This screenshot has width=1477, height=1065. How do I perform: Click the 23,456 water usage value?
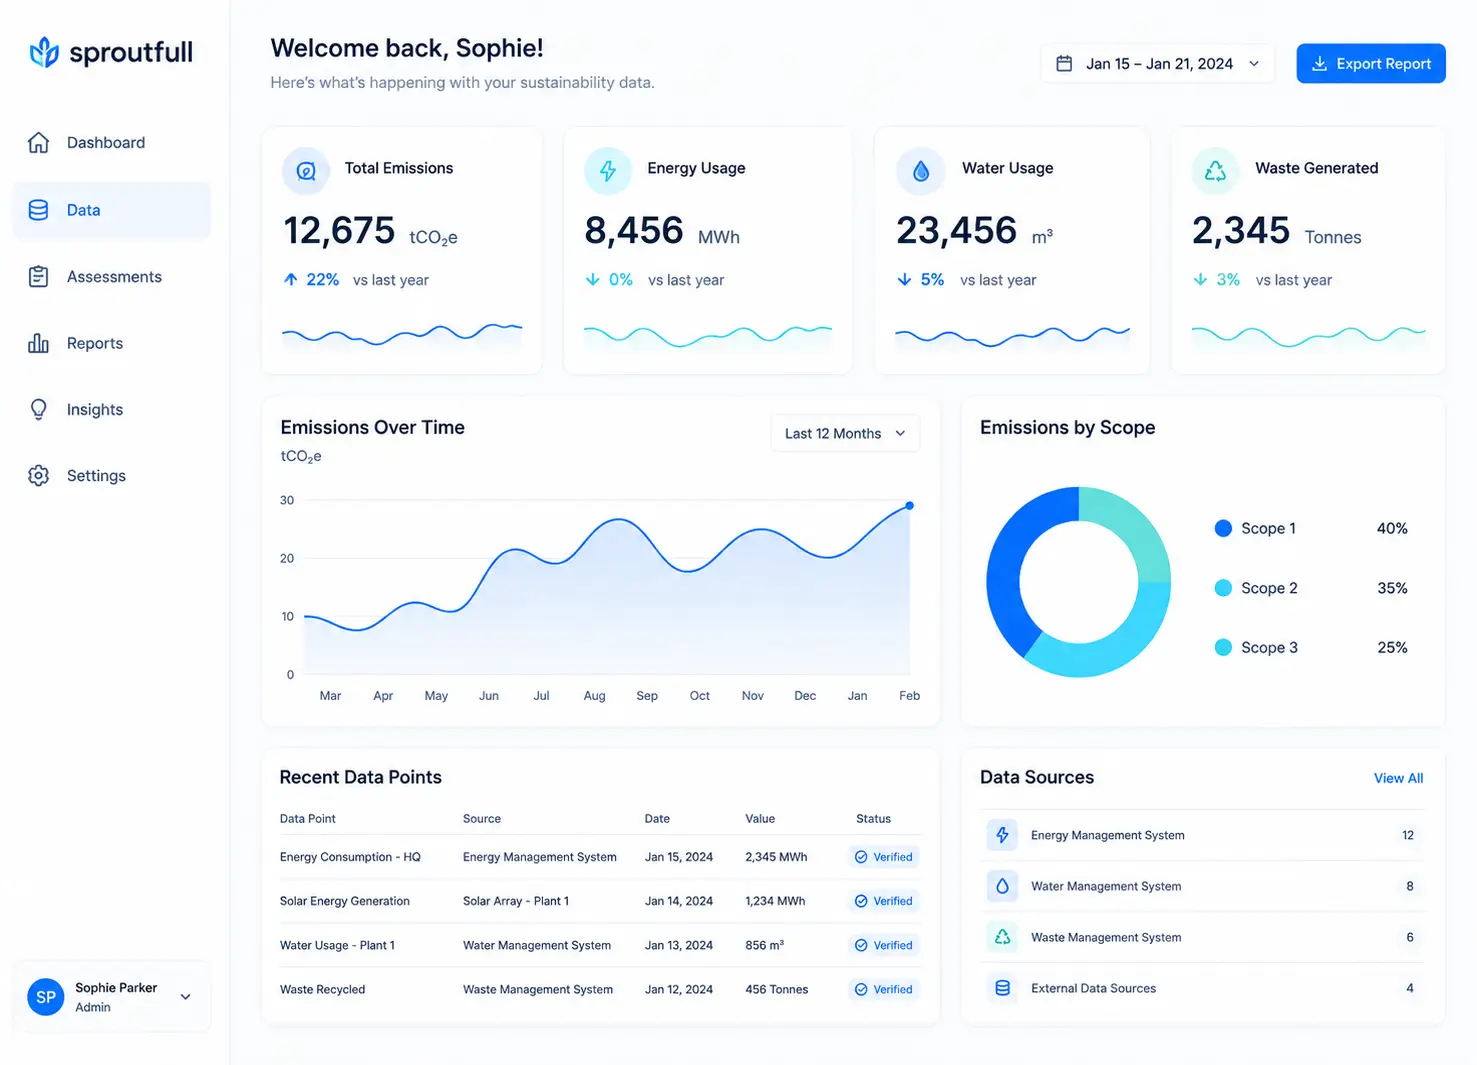tap(957, 231)
